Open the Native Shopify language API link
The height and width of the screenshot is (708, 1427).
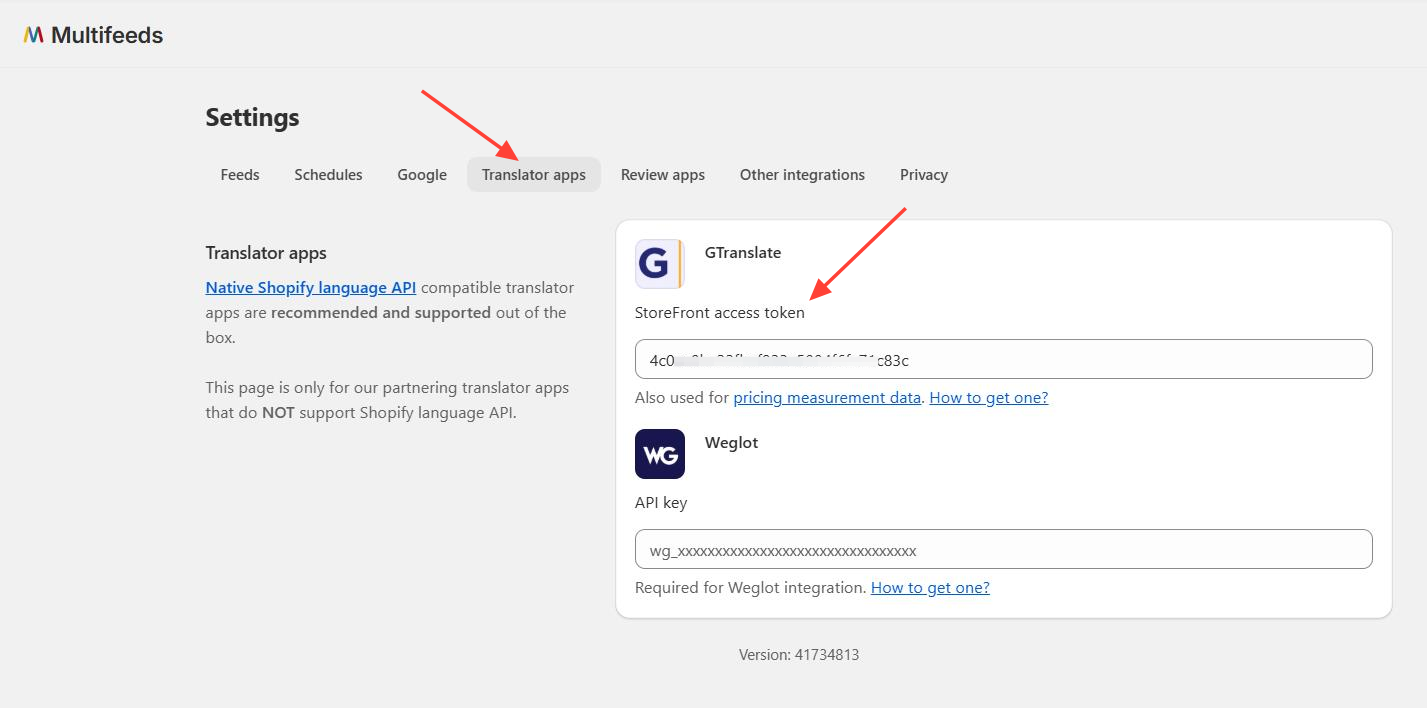tap(311, 287)
